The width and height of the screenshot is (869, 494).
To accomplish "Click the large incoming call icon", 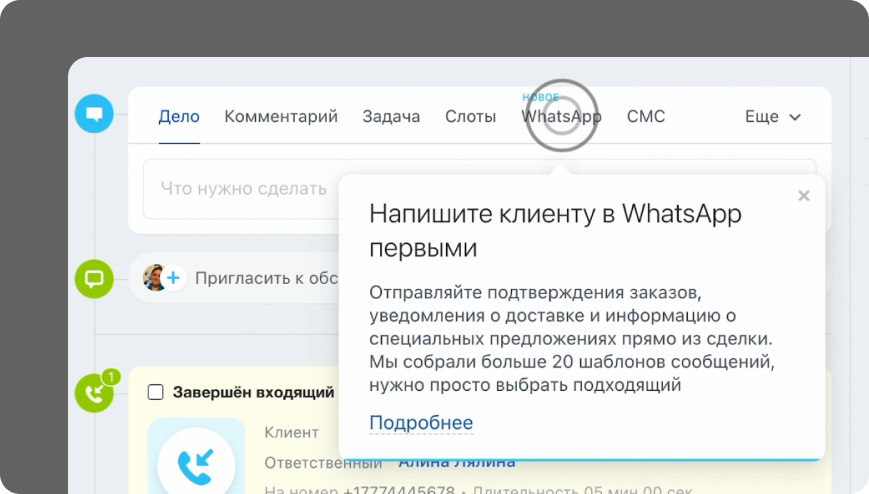I will [x=196, y=465].
